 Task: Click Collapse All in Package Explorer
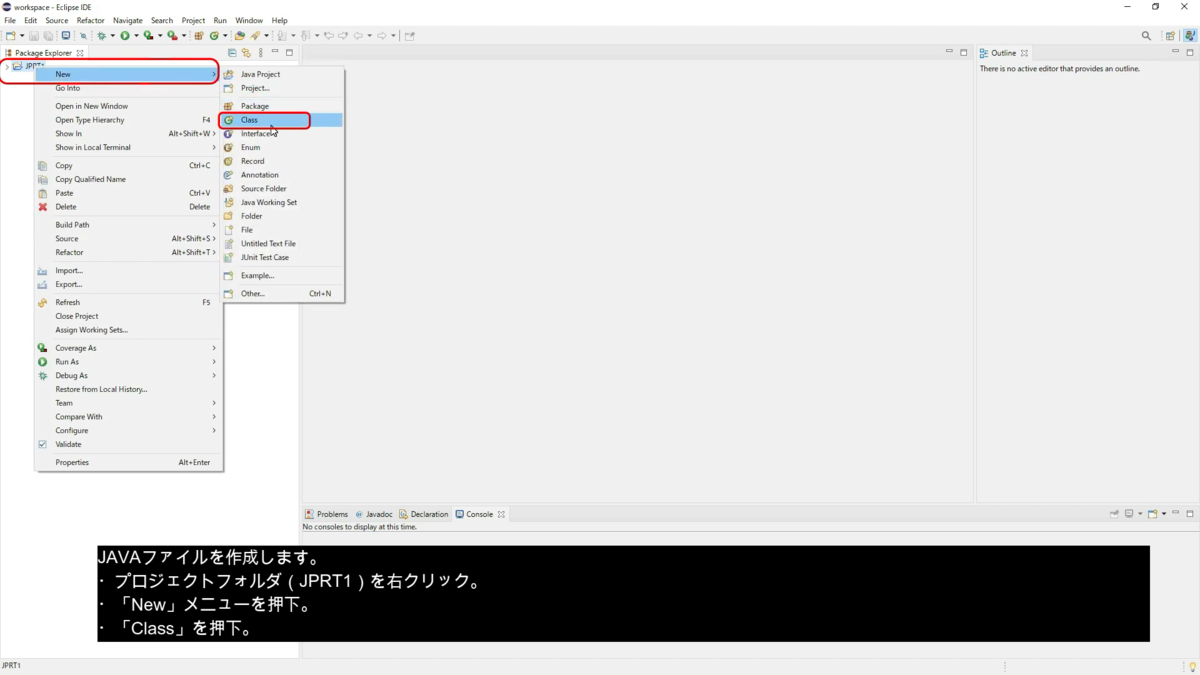(232, 53)
